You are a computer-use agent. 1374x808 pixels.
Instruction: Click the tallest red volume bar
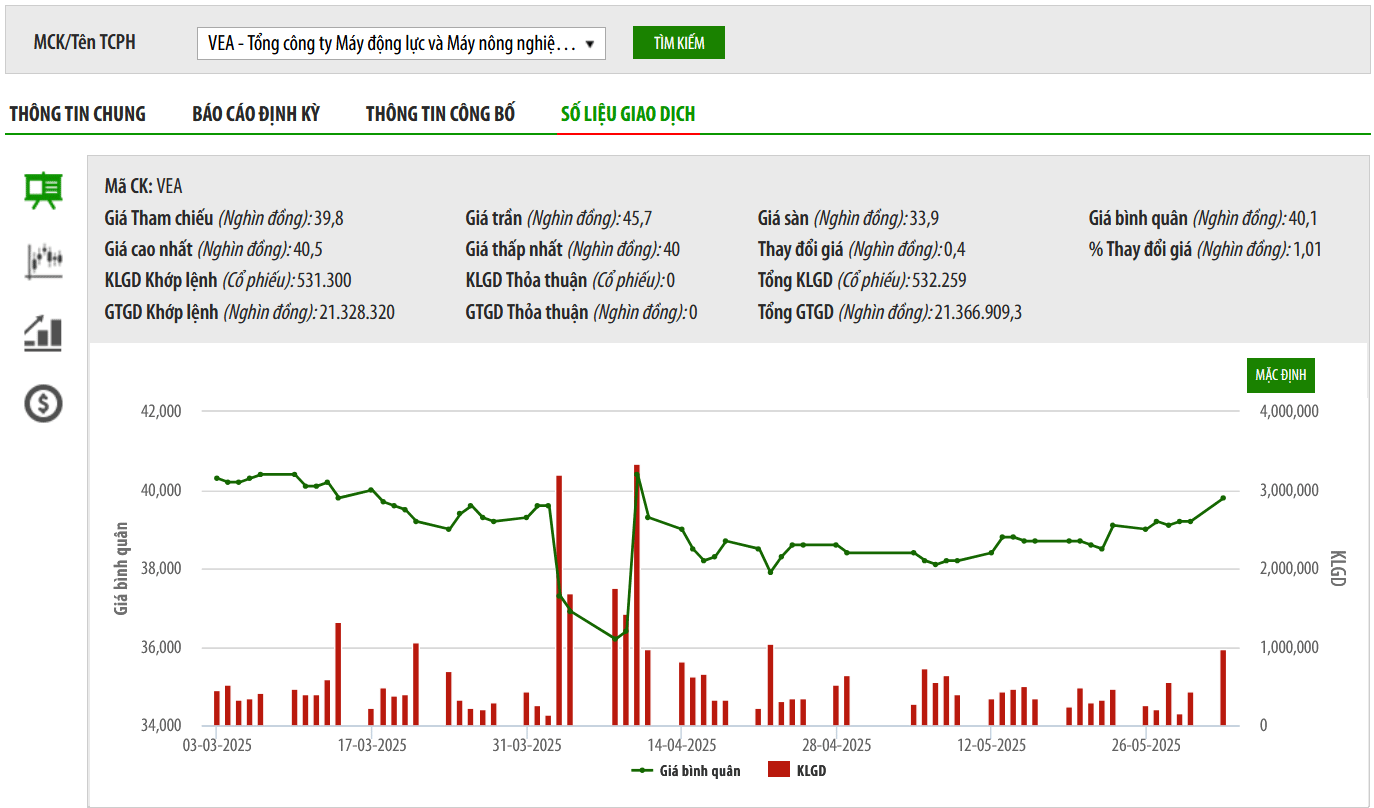click(636, 600)
